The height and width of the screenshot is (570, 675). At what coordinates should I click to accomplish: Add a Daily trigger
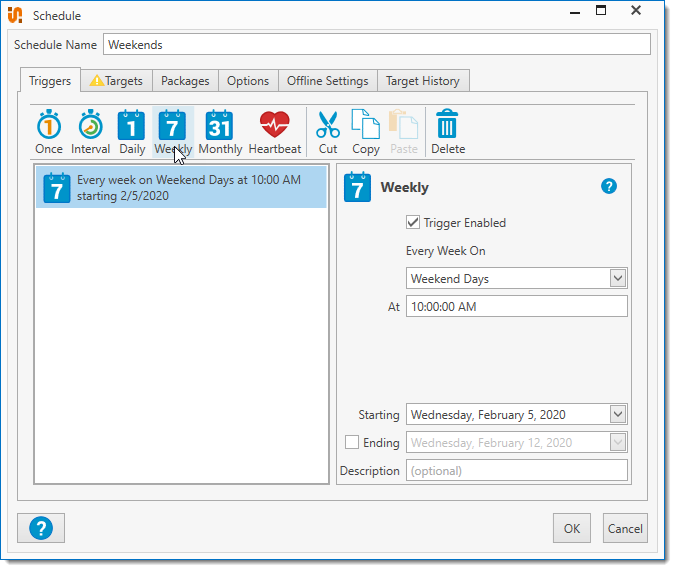(x=132, y=133)
